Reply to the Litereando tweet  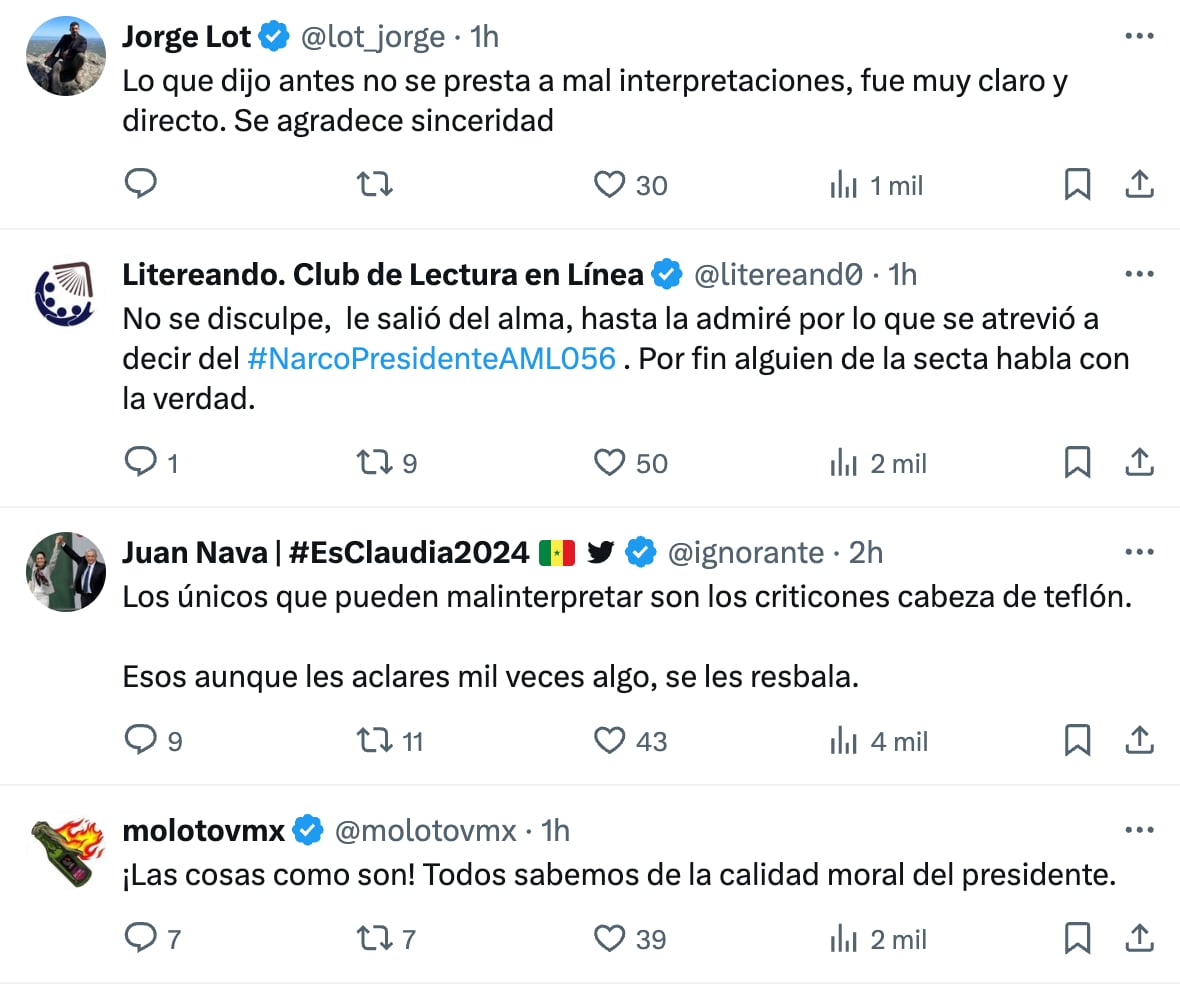(x=140, y=462)
